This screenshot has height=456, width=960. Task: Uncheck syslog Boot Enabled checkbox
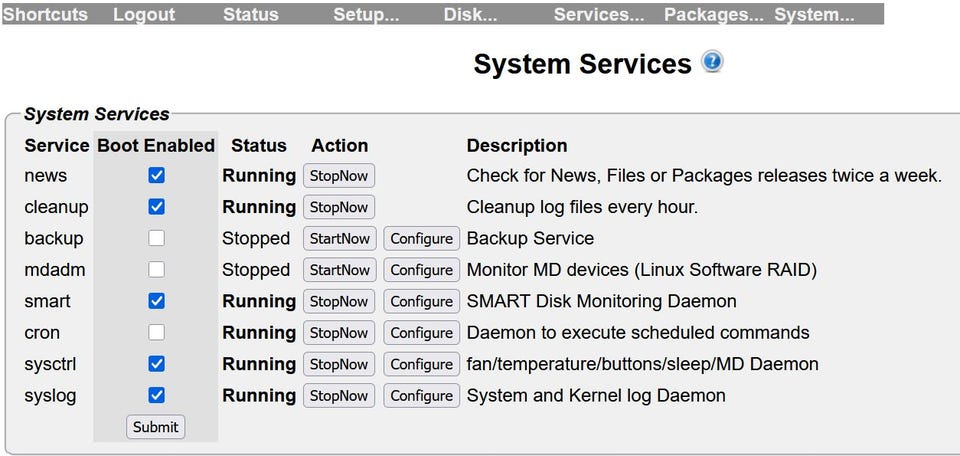(x=156, y=396)
